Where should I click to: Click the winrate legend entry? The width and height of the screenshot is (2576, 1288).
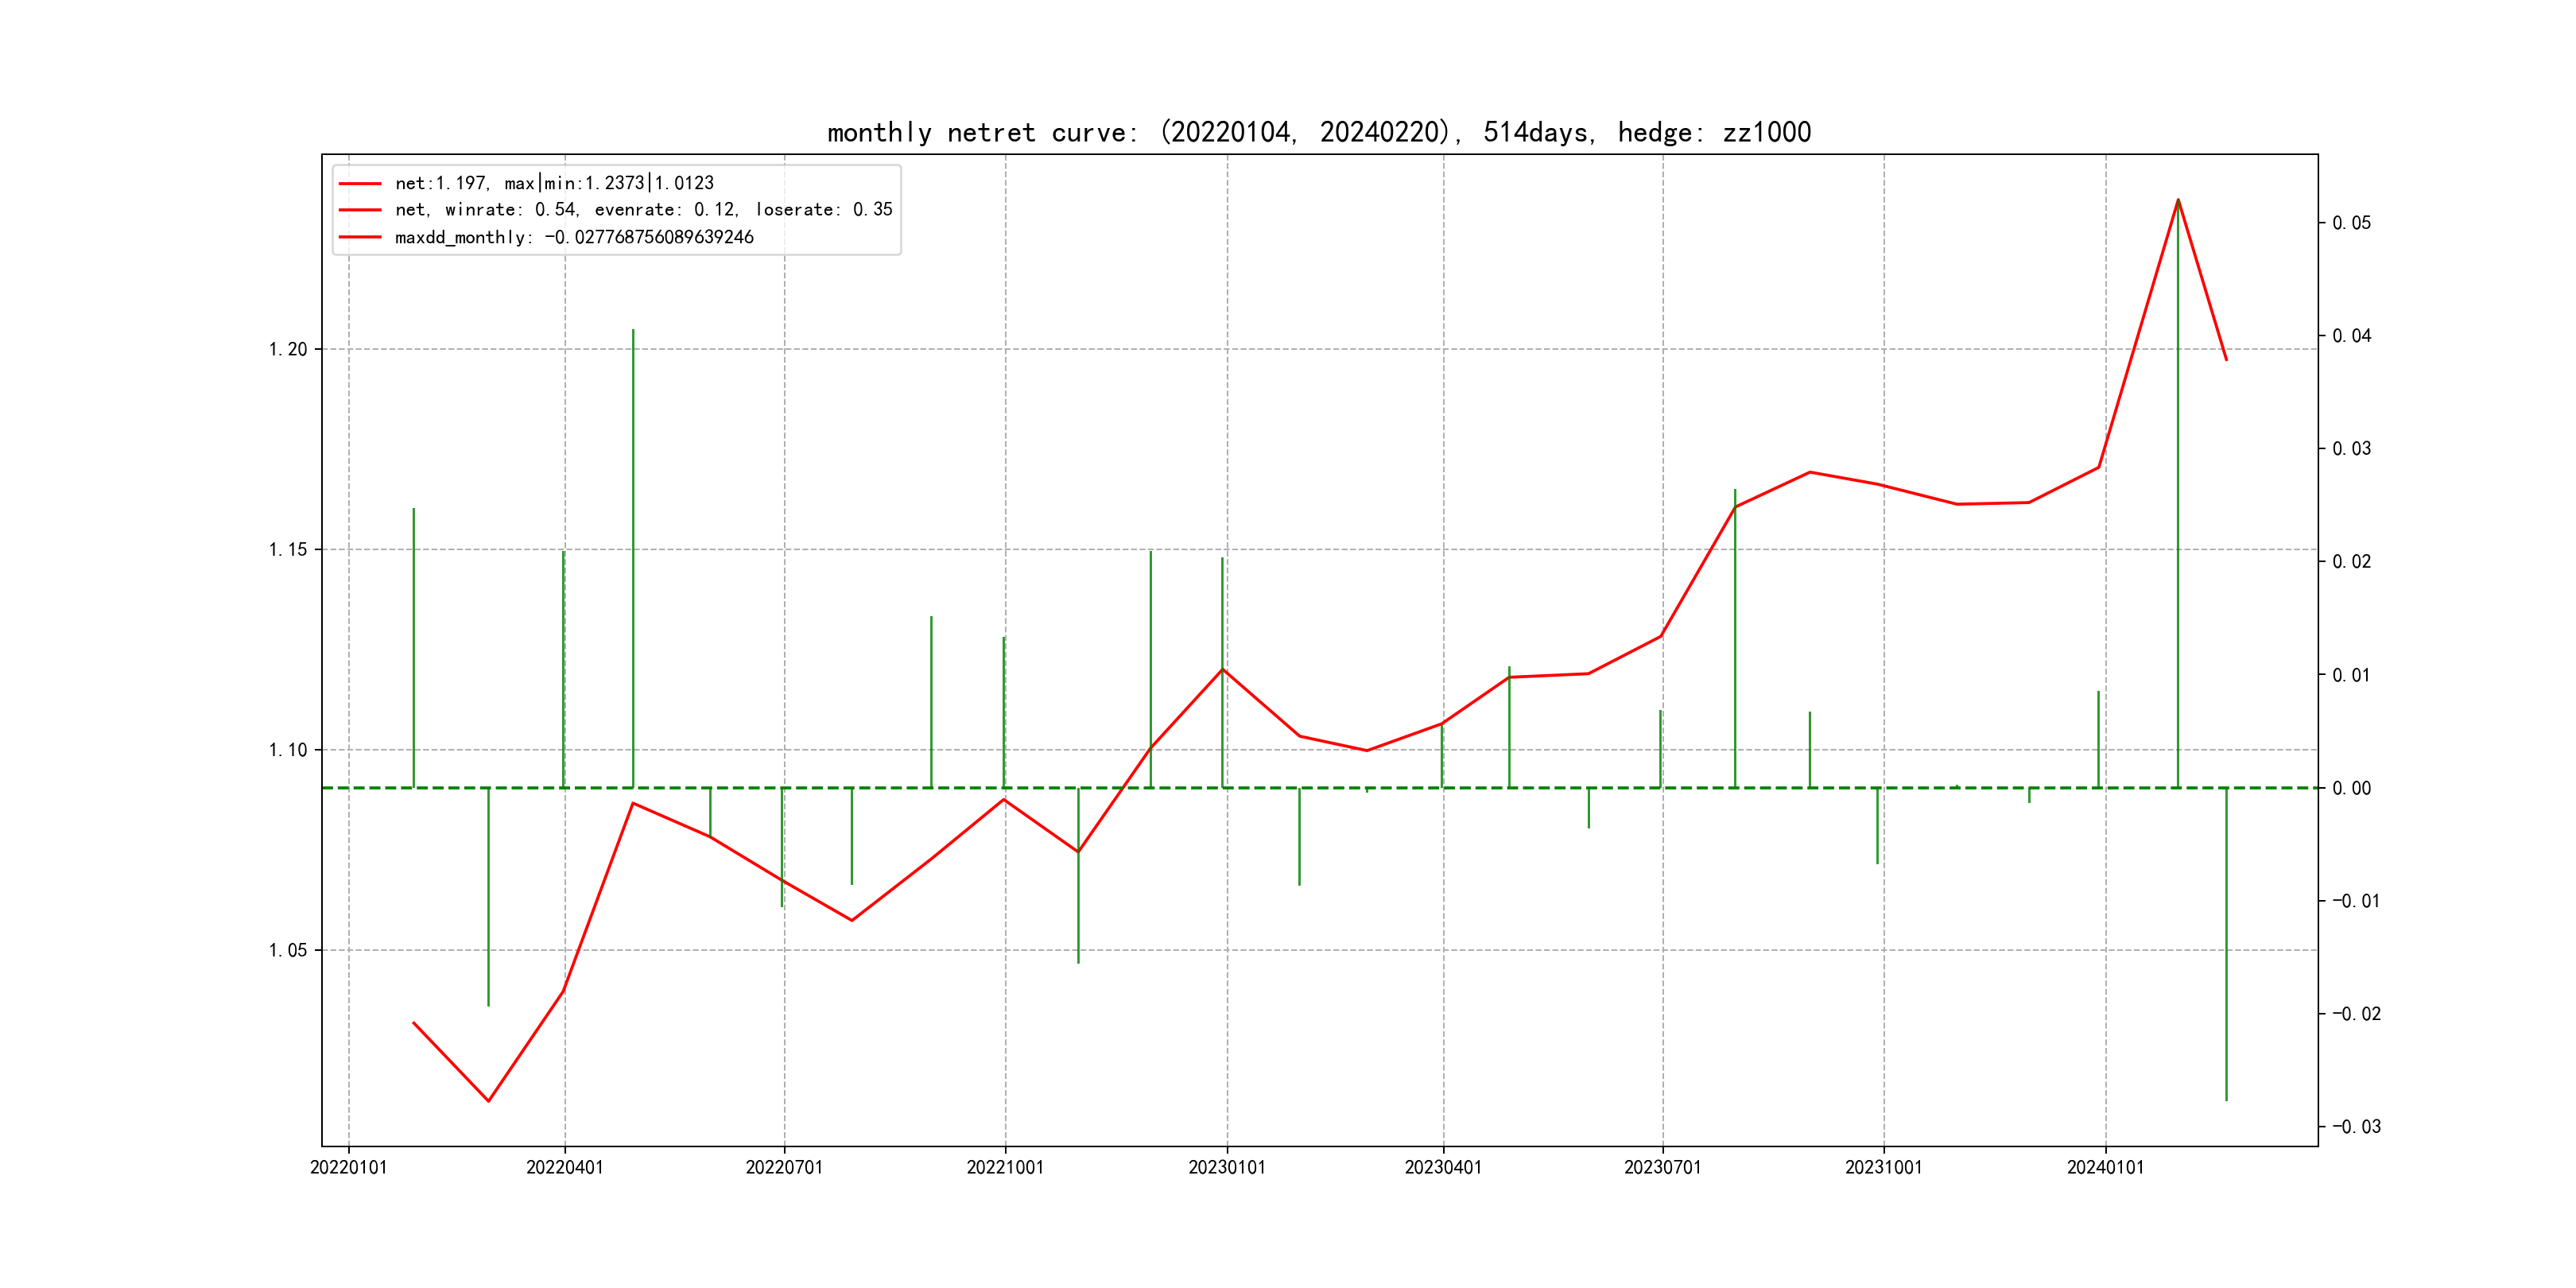click(x=643, y=210)
